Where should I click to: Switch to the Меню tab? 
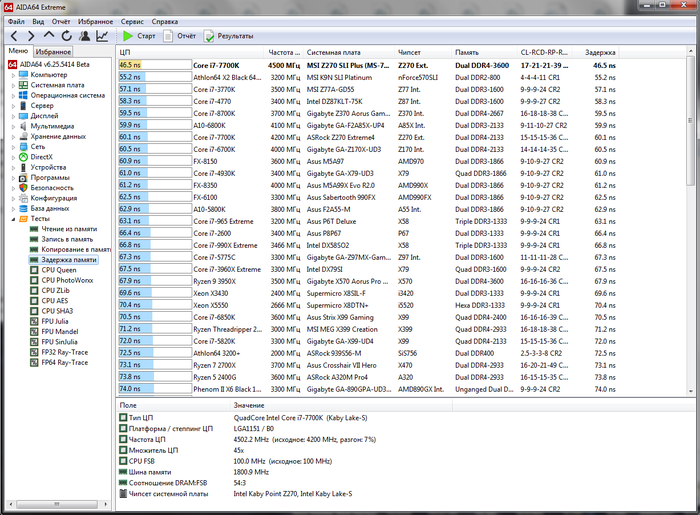18,51
